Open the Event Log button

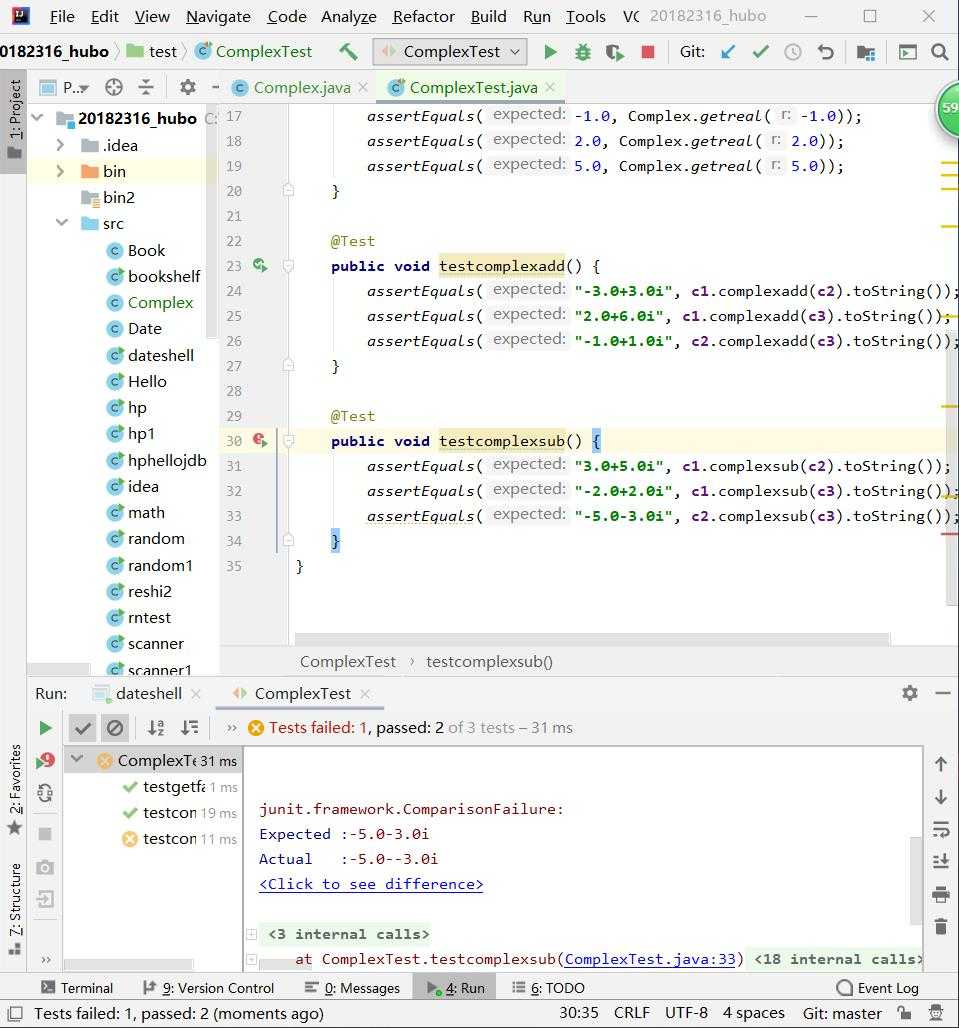(878, 988)
